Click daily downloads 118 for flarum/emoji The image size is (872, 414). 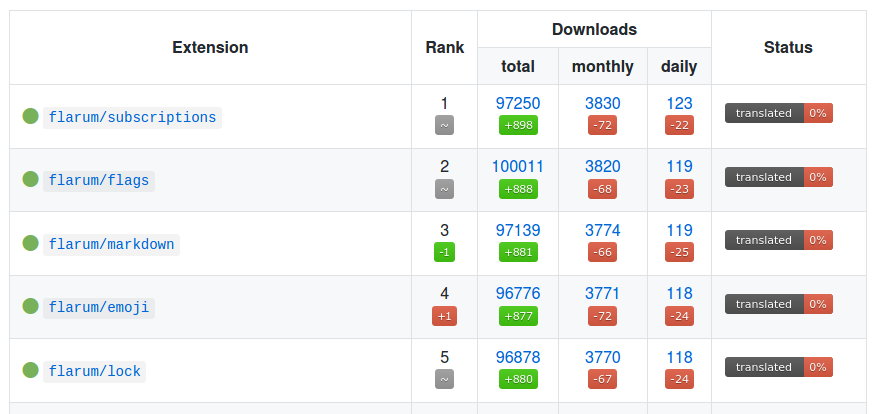pos(680,293)
